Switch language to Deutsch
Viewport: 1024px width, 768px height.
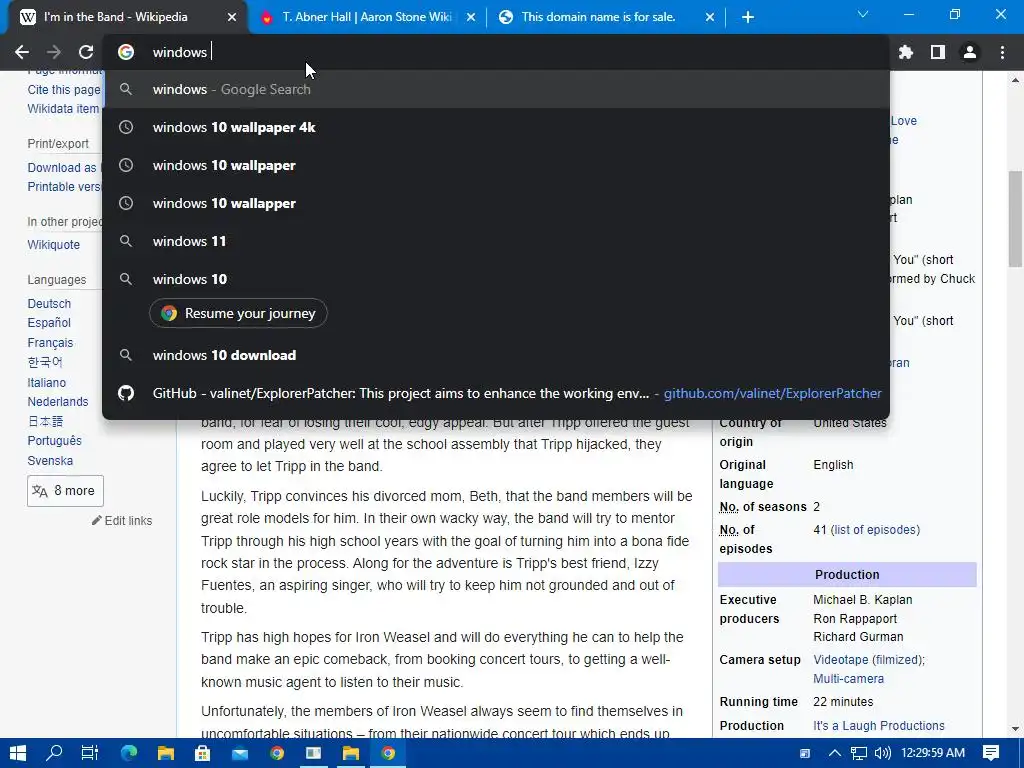[49, 304]
